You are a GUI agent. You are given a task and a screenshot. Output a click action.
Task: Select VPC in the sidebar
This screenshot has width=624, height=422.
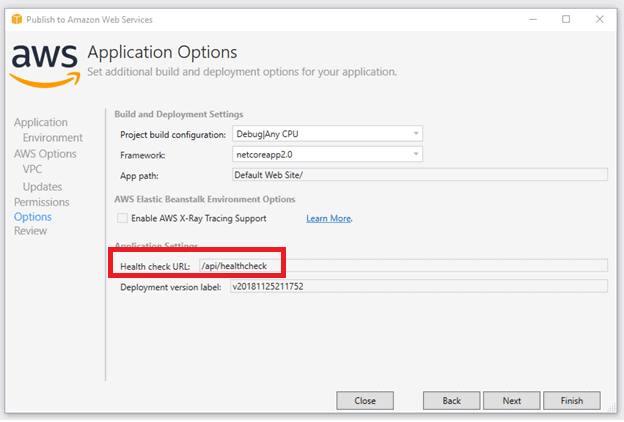(x=32, y=169)
